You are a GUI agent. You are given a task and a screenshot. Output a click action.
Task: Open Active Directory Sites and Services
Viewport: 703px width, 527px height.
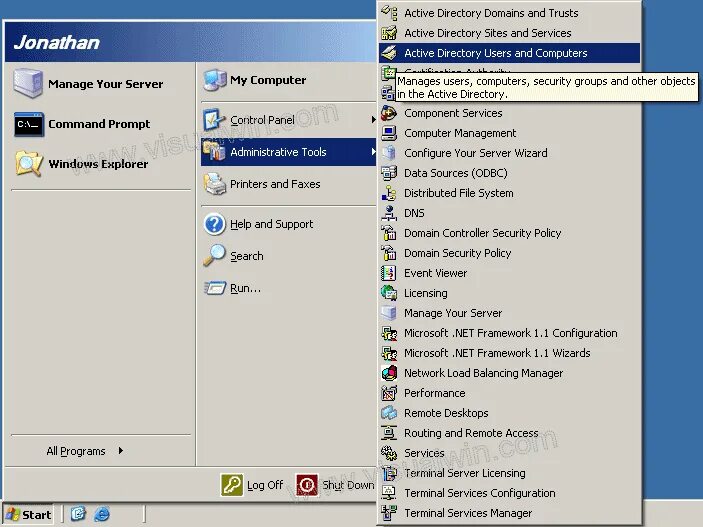pos(509,33)
